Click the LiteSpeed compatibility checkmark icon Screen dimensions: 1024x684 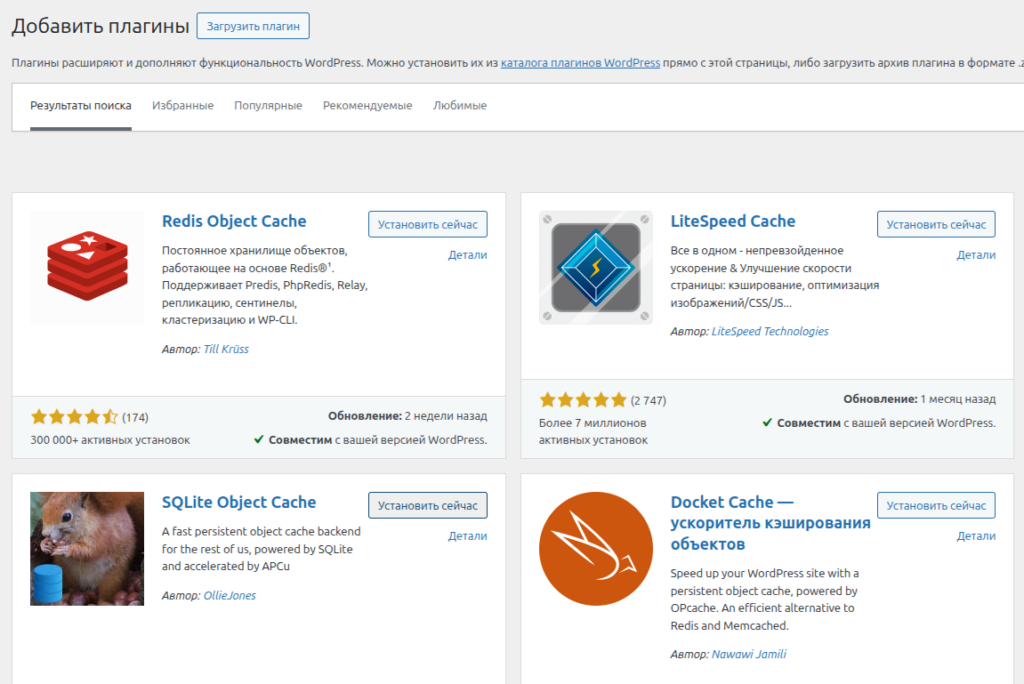(767, 423)
